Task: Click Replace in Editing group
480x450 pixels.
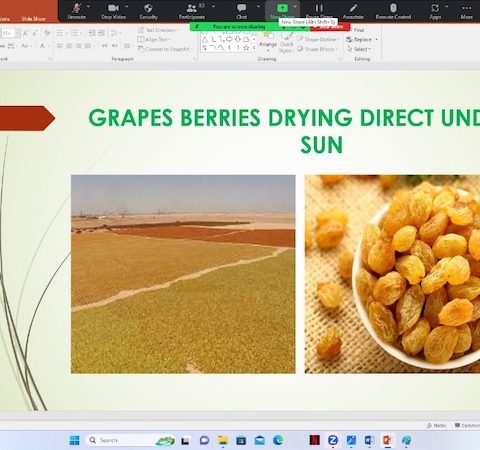Action: 362,39
